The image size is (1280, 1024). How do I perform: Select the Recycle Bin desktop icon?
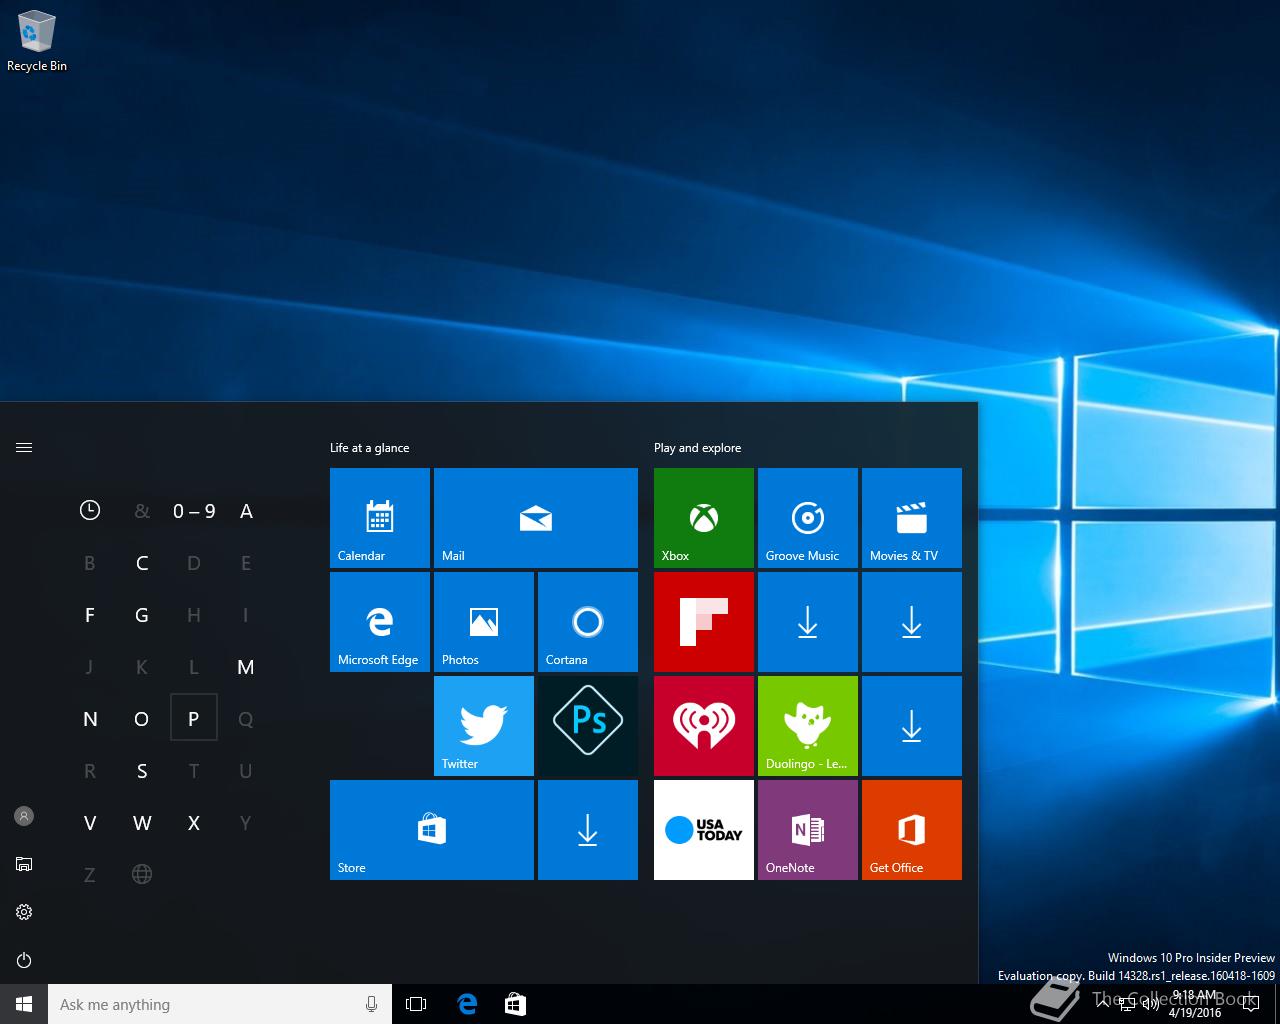(37, 41)
